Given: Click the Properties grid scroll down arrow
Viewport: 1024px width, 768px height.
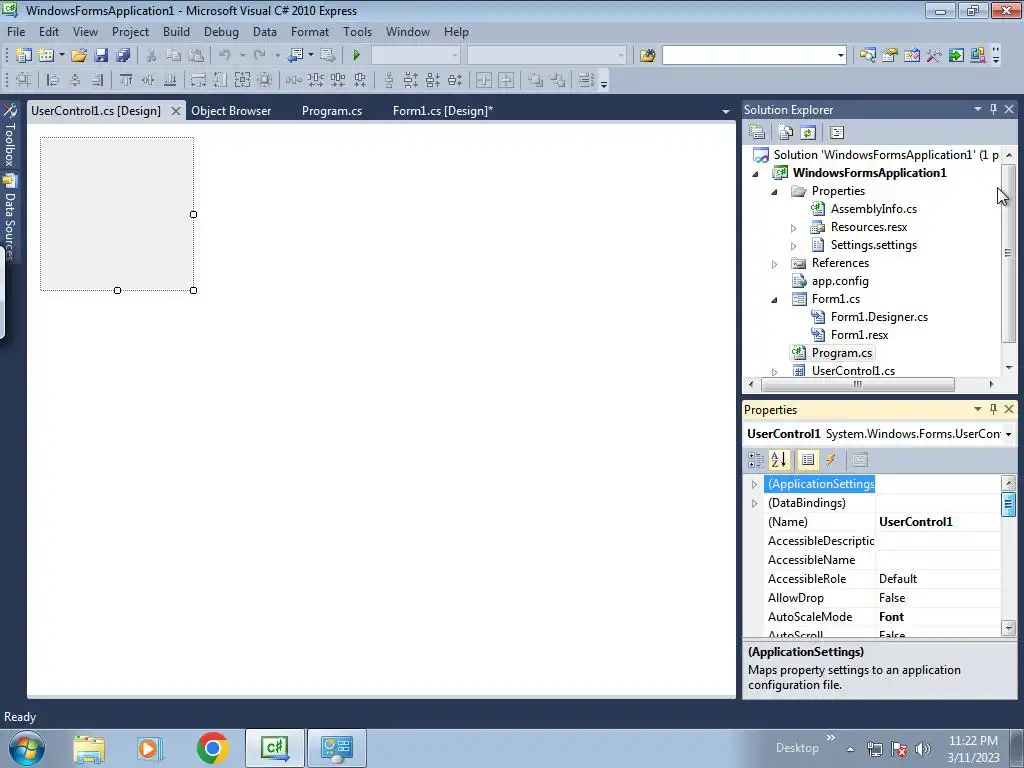Looking at the screenshot, I should click(1008, 628).
